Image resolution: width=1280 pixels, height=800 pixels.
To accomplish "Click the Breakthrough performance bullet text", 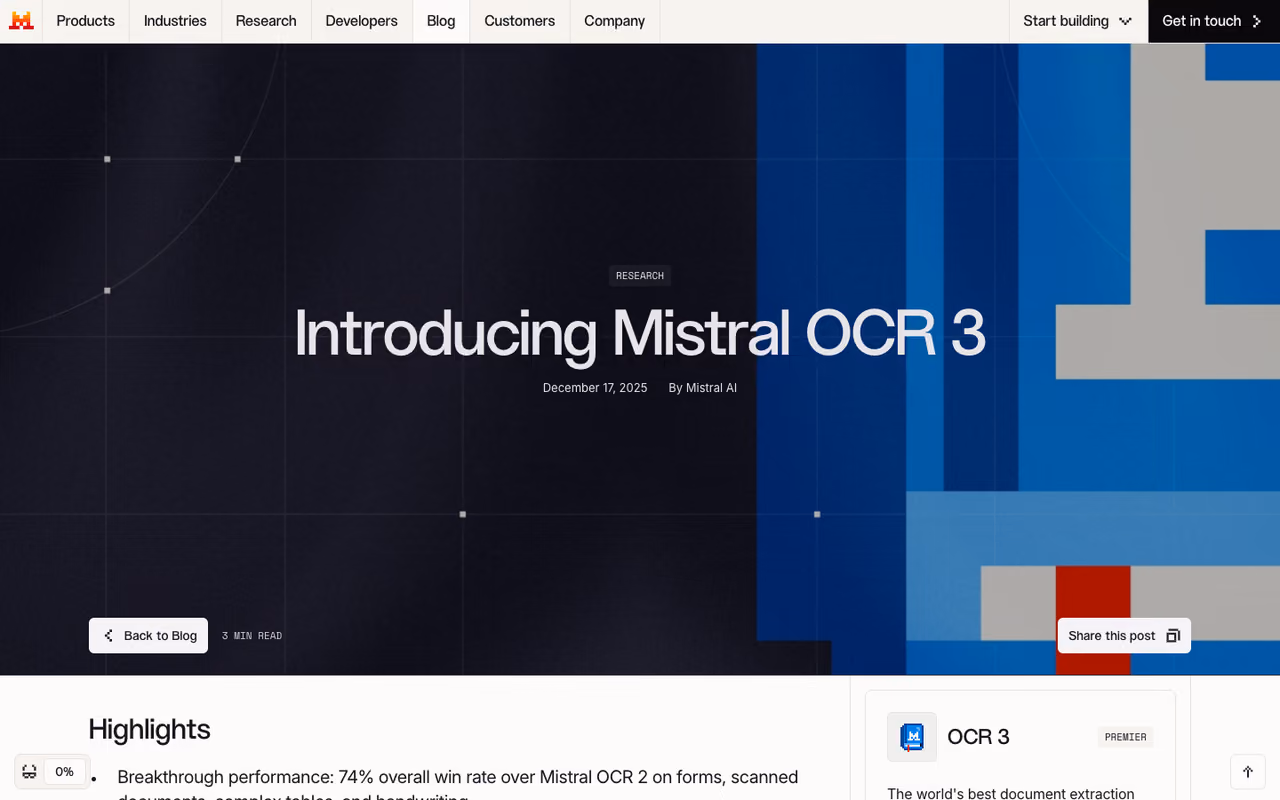I will tap(458, 788).
